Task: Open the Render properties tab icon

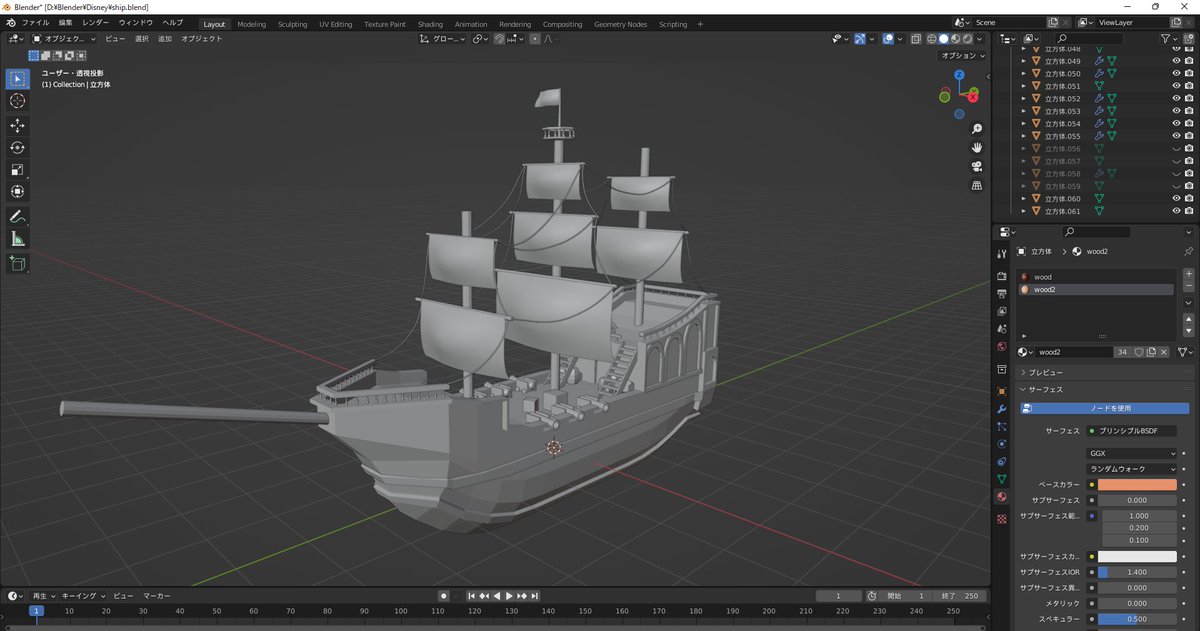Action: coord(1001,276)
